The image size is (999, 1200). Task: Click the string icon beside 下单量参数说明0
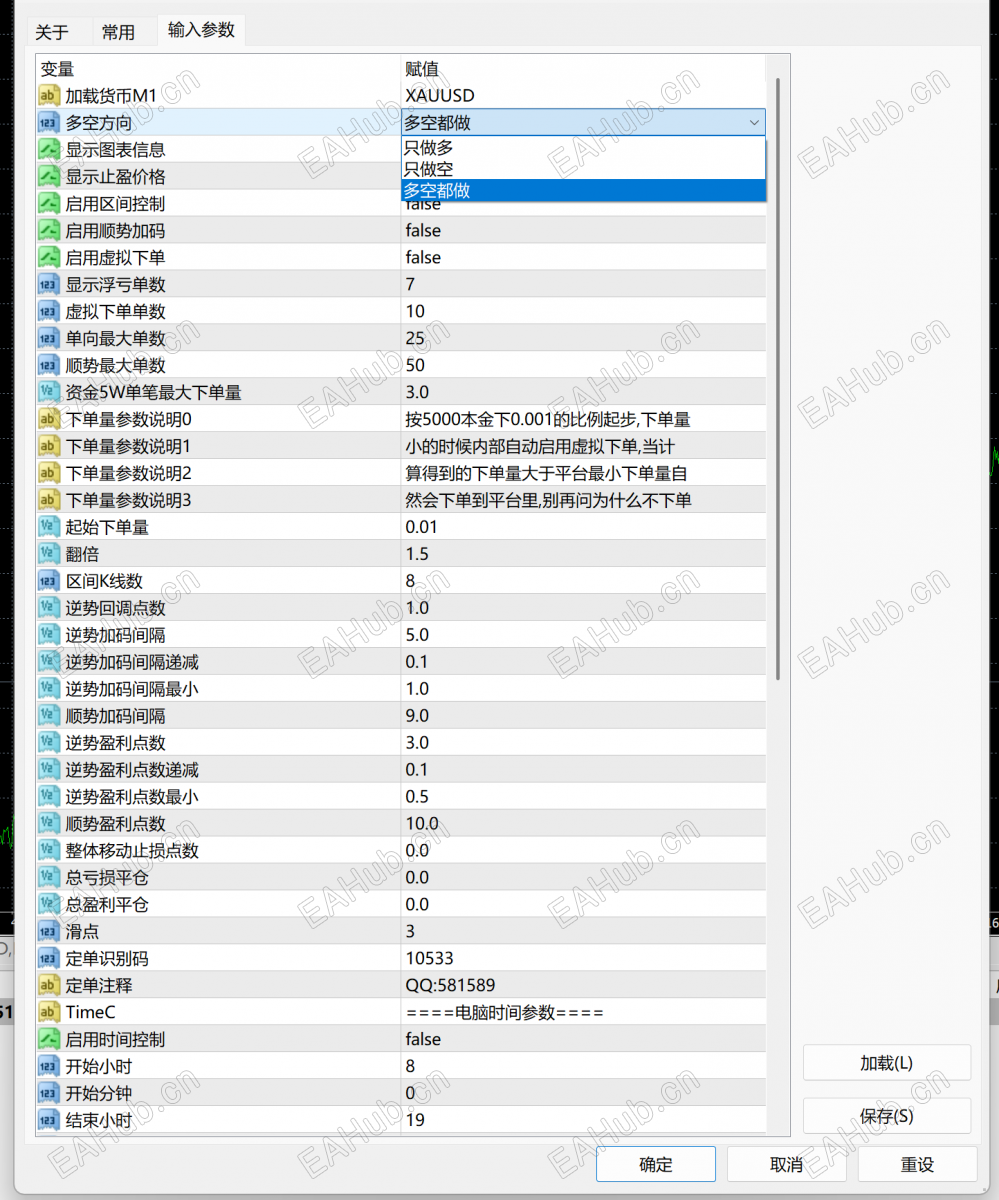(x=49, y=419)
